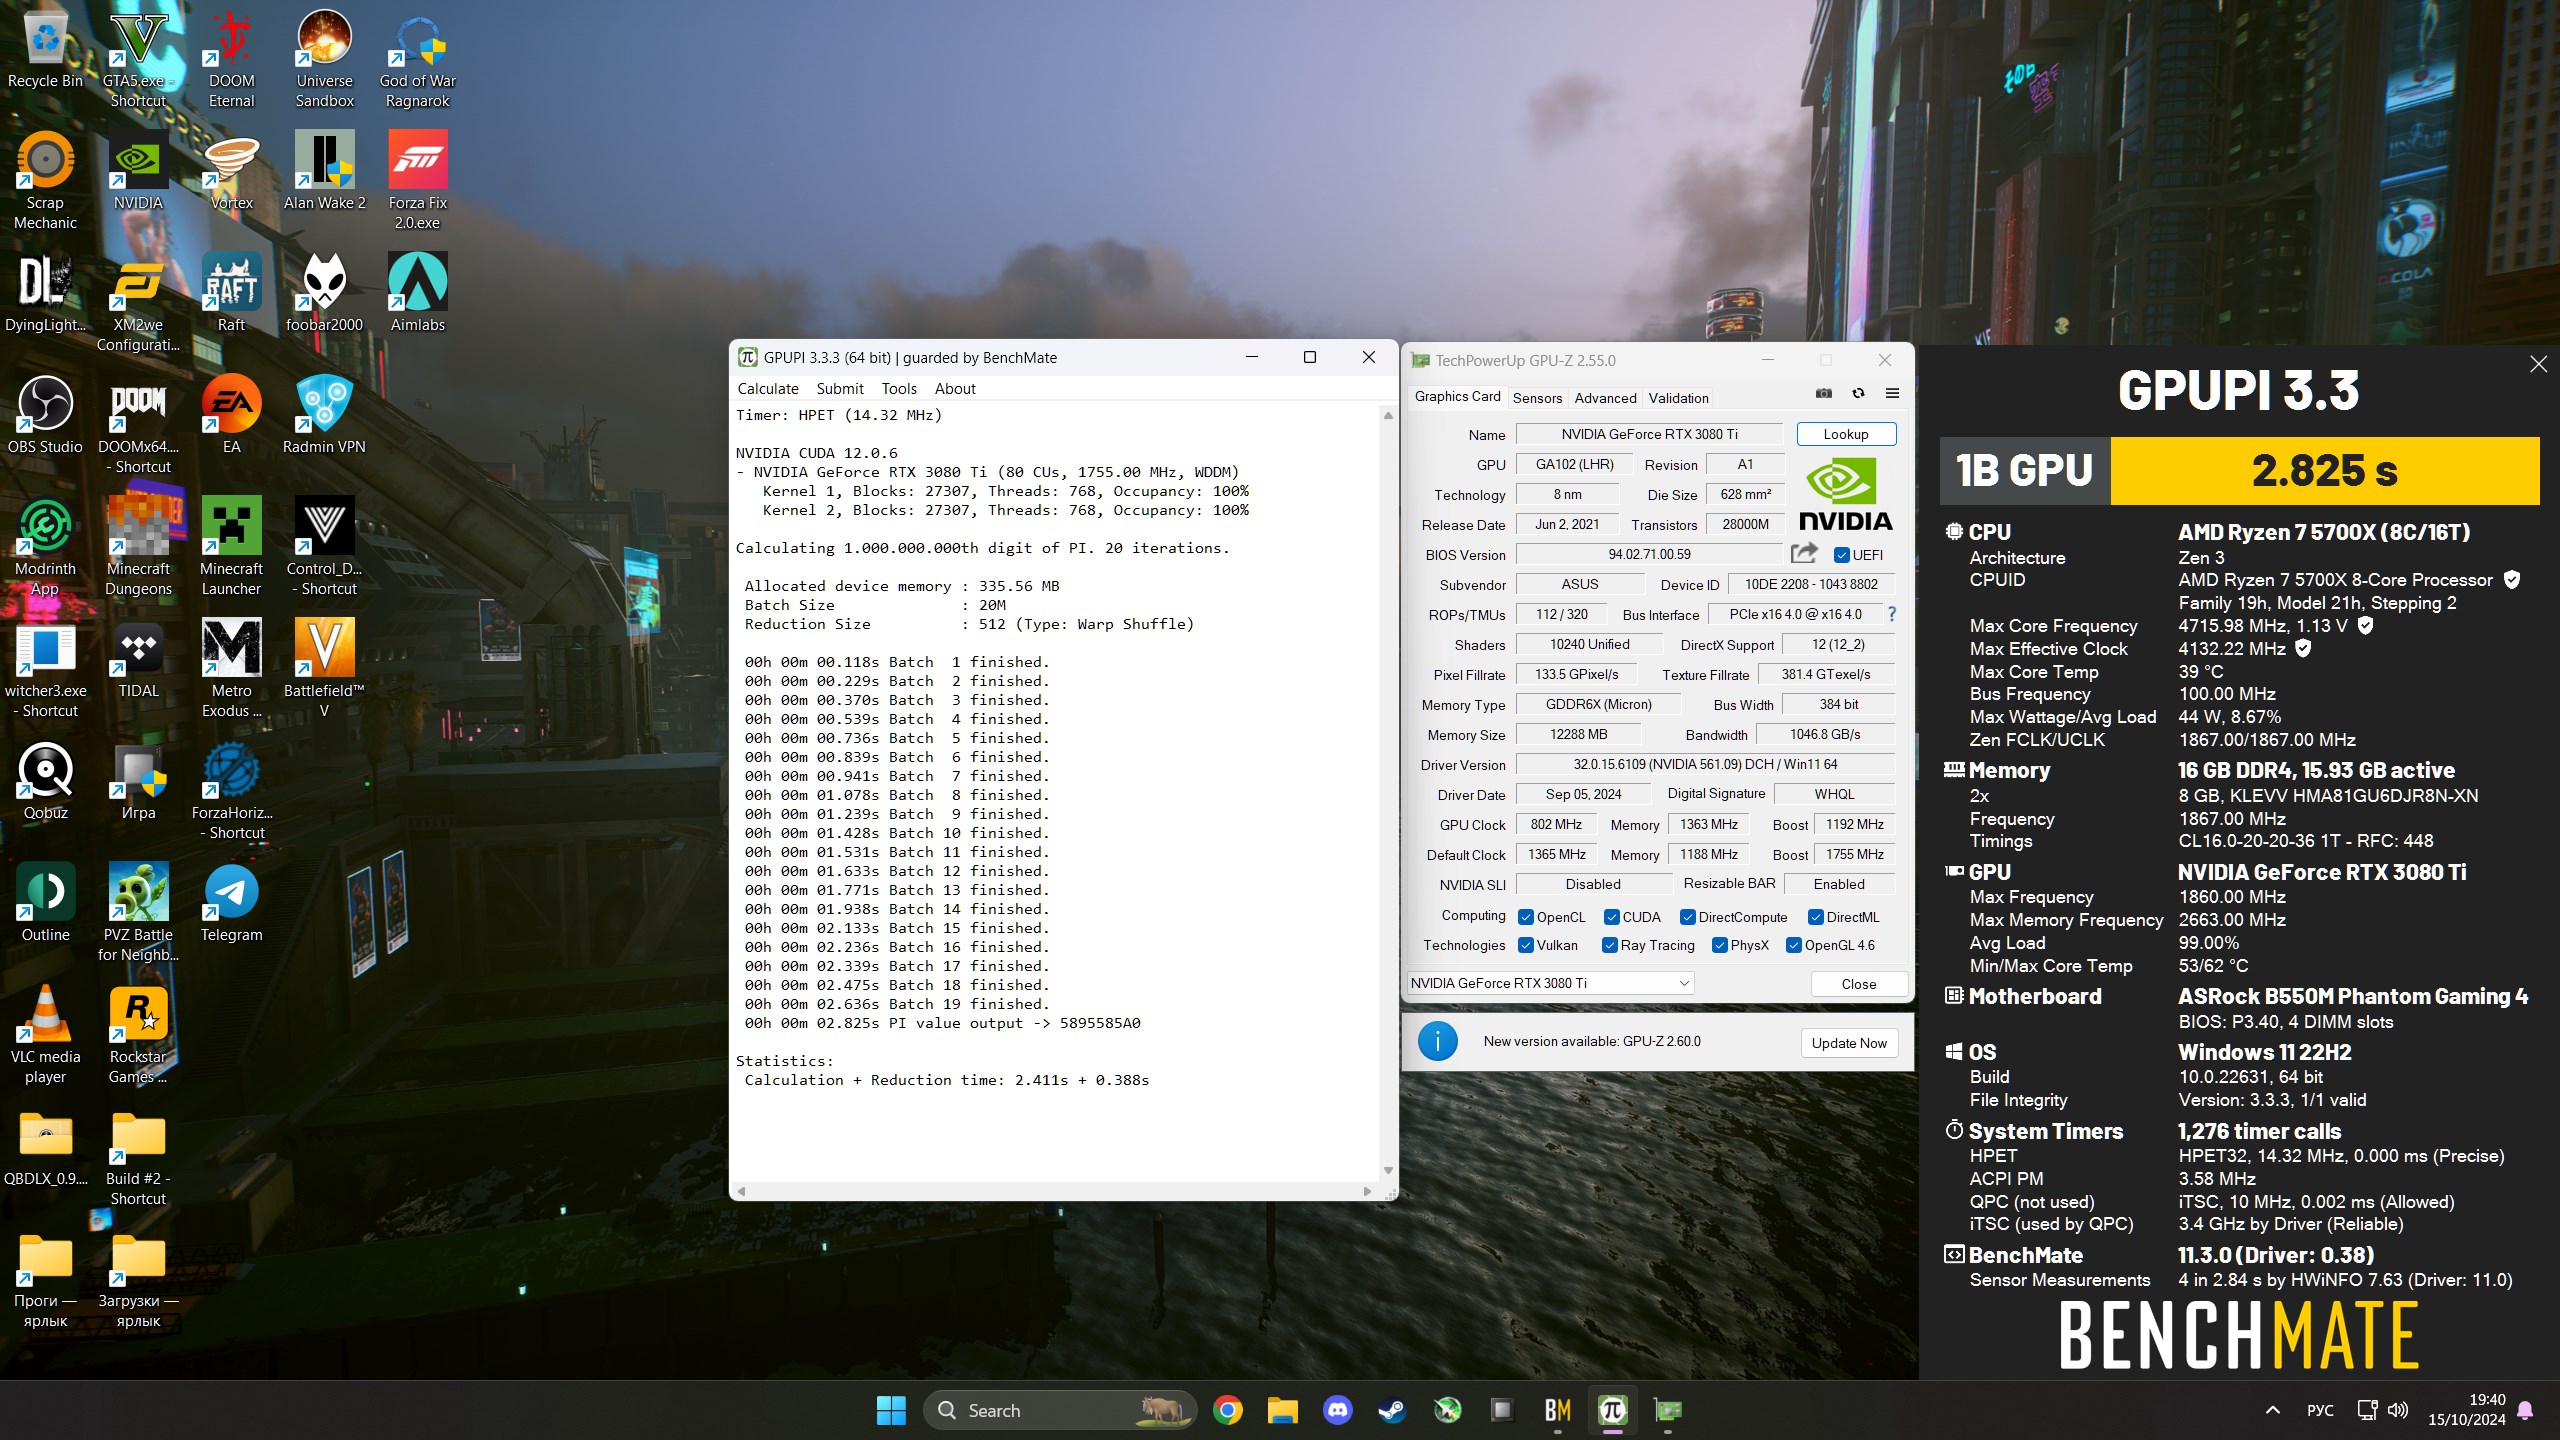This screenshot has width=2560, height=1440.
Task: Click Update Now button
Action: 1849,1043
